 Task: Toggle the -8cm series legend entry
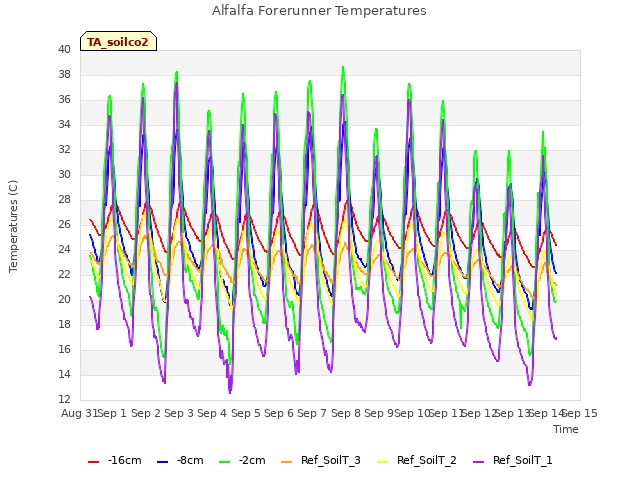coord(180,460)
